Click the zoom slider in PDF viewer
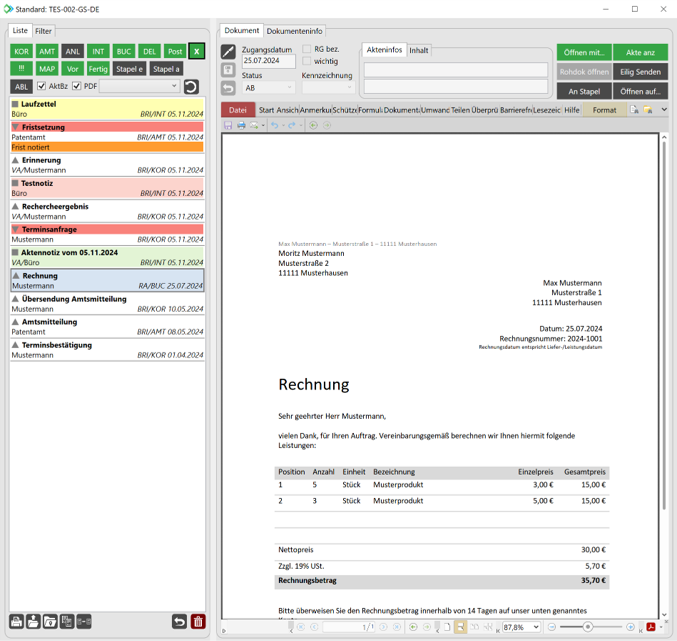 tap(590, 627)
